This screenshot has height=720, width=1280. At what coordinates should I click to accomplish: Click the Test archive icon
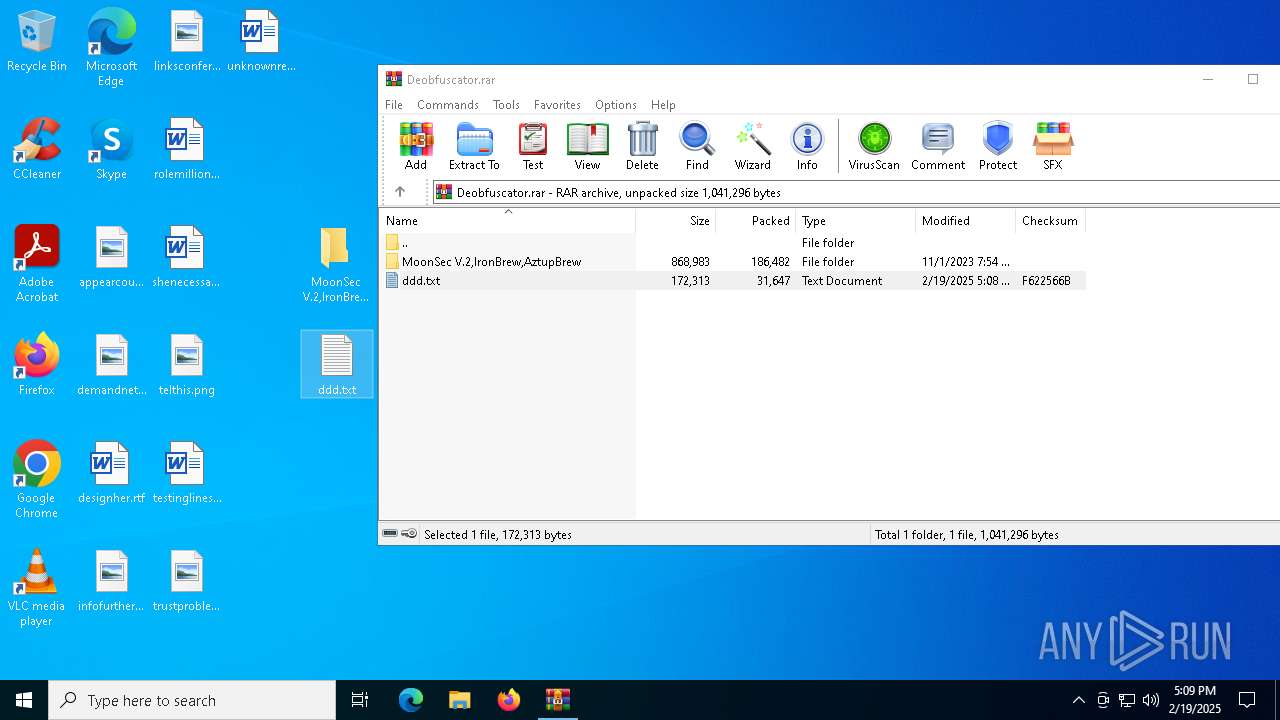pyautogui.click(x=533, y=146)
